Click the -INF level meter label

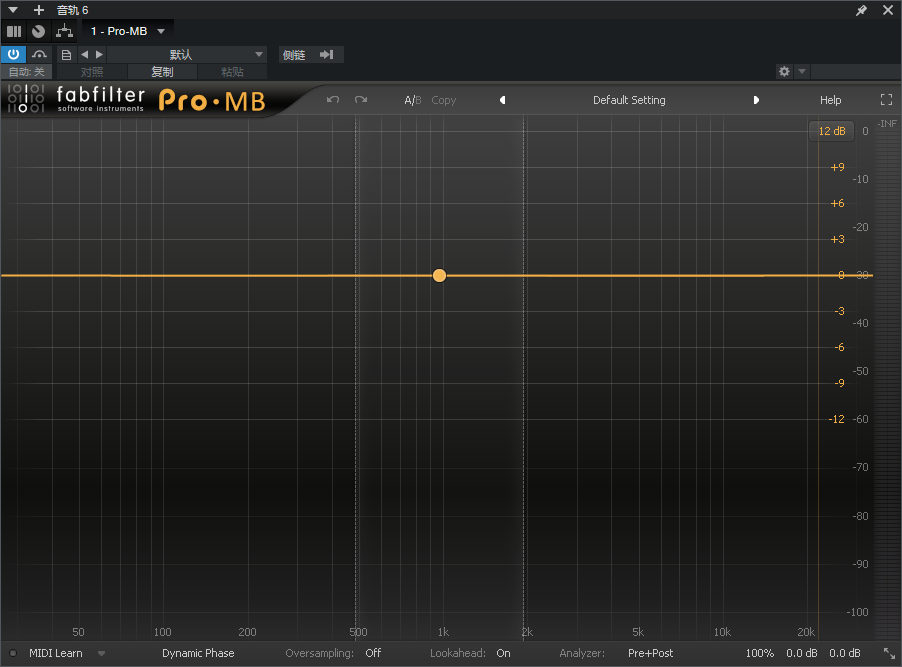click(x=886, y=124)
